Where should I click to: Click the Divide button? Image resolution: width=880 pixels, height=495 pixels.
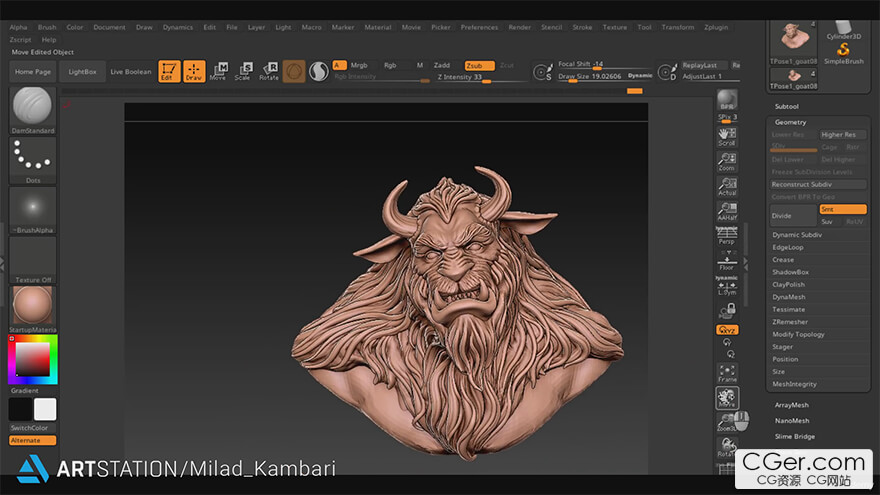[794, 216]
